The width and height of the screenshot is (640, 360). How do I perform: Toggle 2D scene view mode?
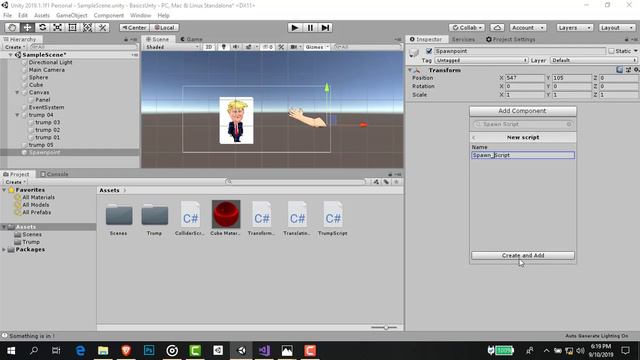coord(209,47)
